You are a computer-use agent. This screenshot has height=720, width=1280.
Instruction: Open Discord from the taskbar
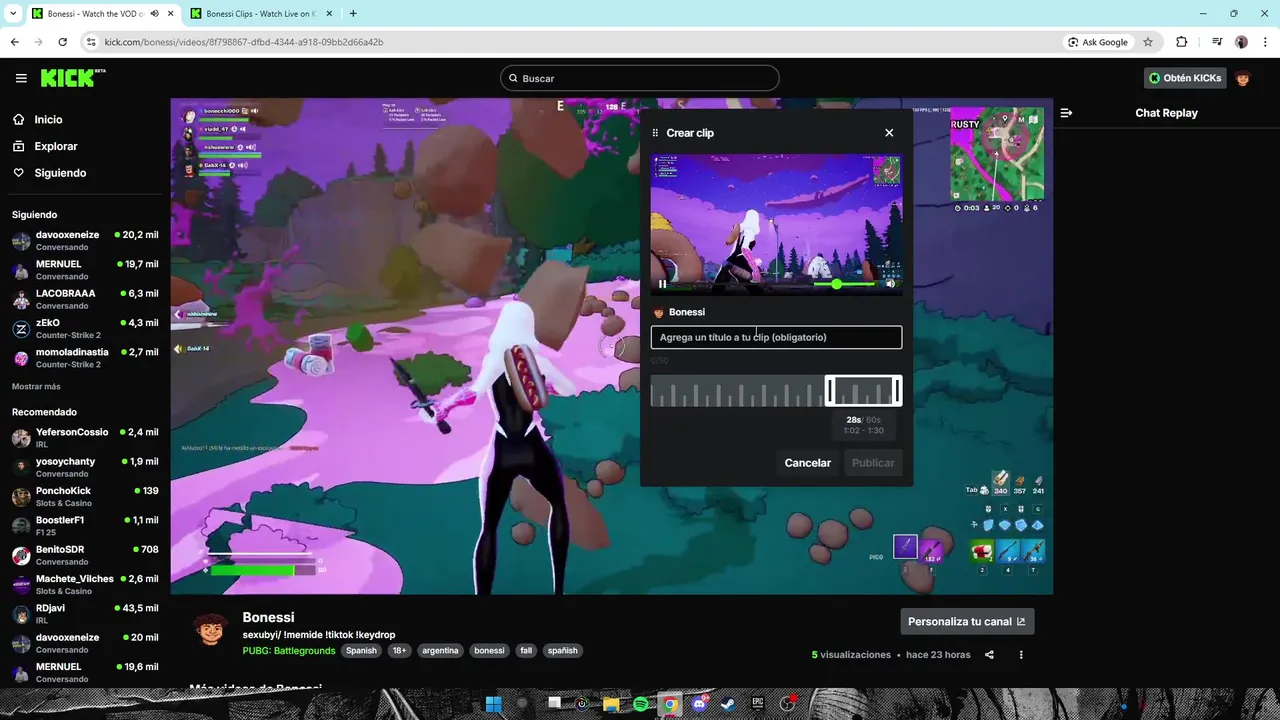(700, 704)
